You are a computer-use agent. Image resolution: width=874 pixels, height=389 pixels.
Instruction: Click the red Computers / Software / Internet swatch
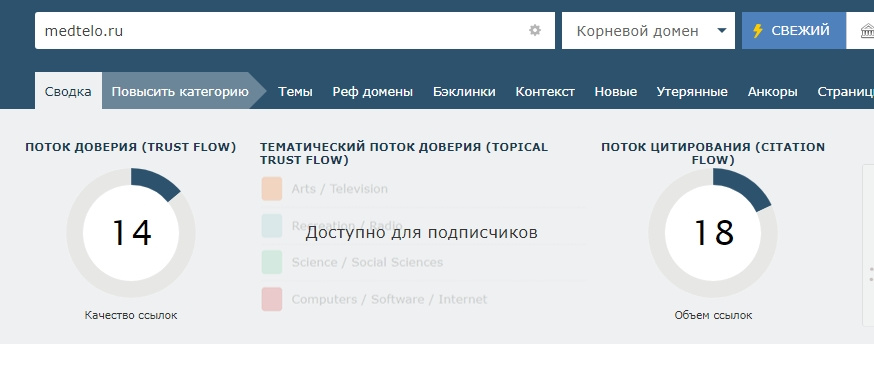(x=271, y=299)
